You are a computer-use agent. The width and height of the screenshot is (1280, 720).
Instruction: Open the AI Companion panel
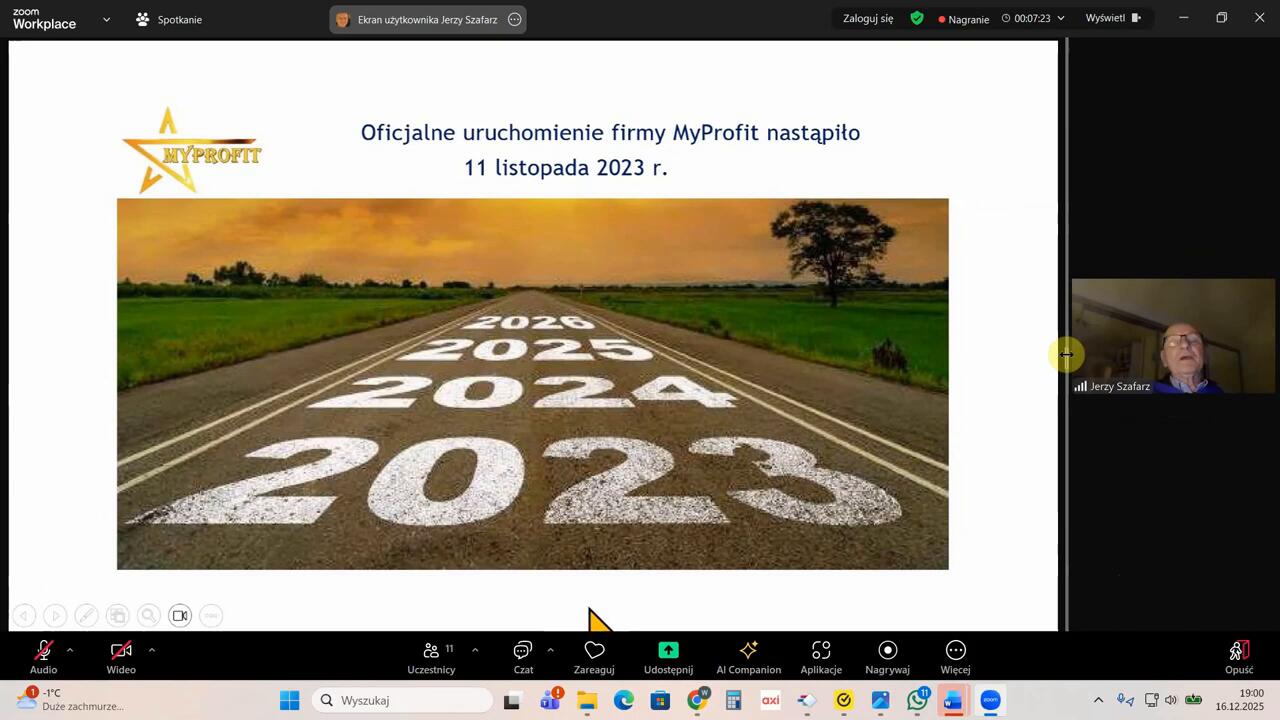[x=748, y=656]
